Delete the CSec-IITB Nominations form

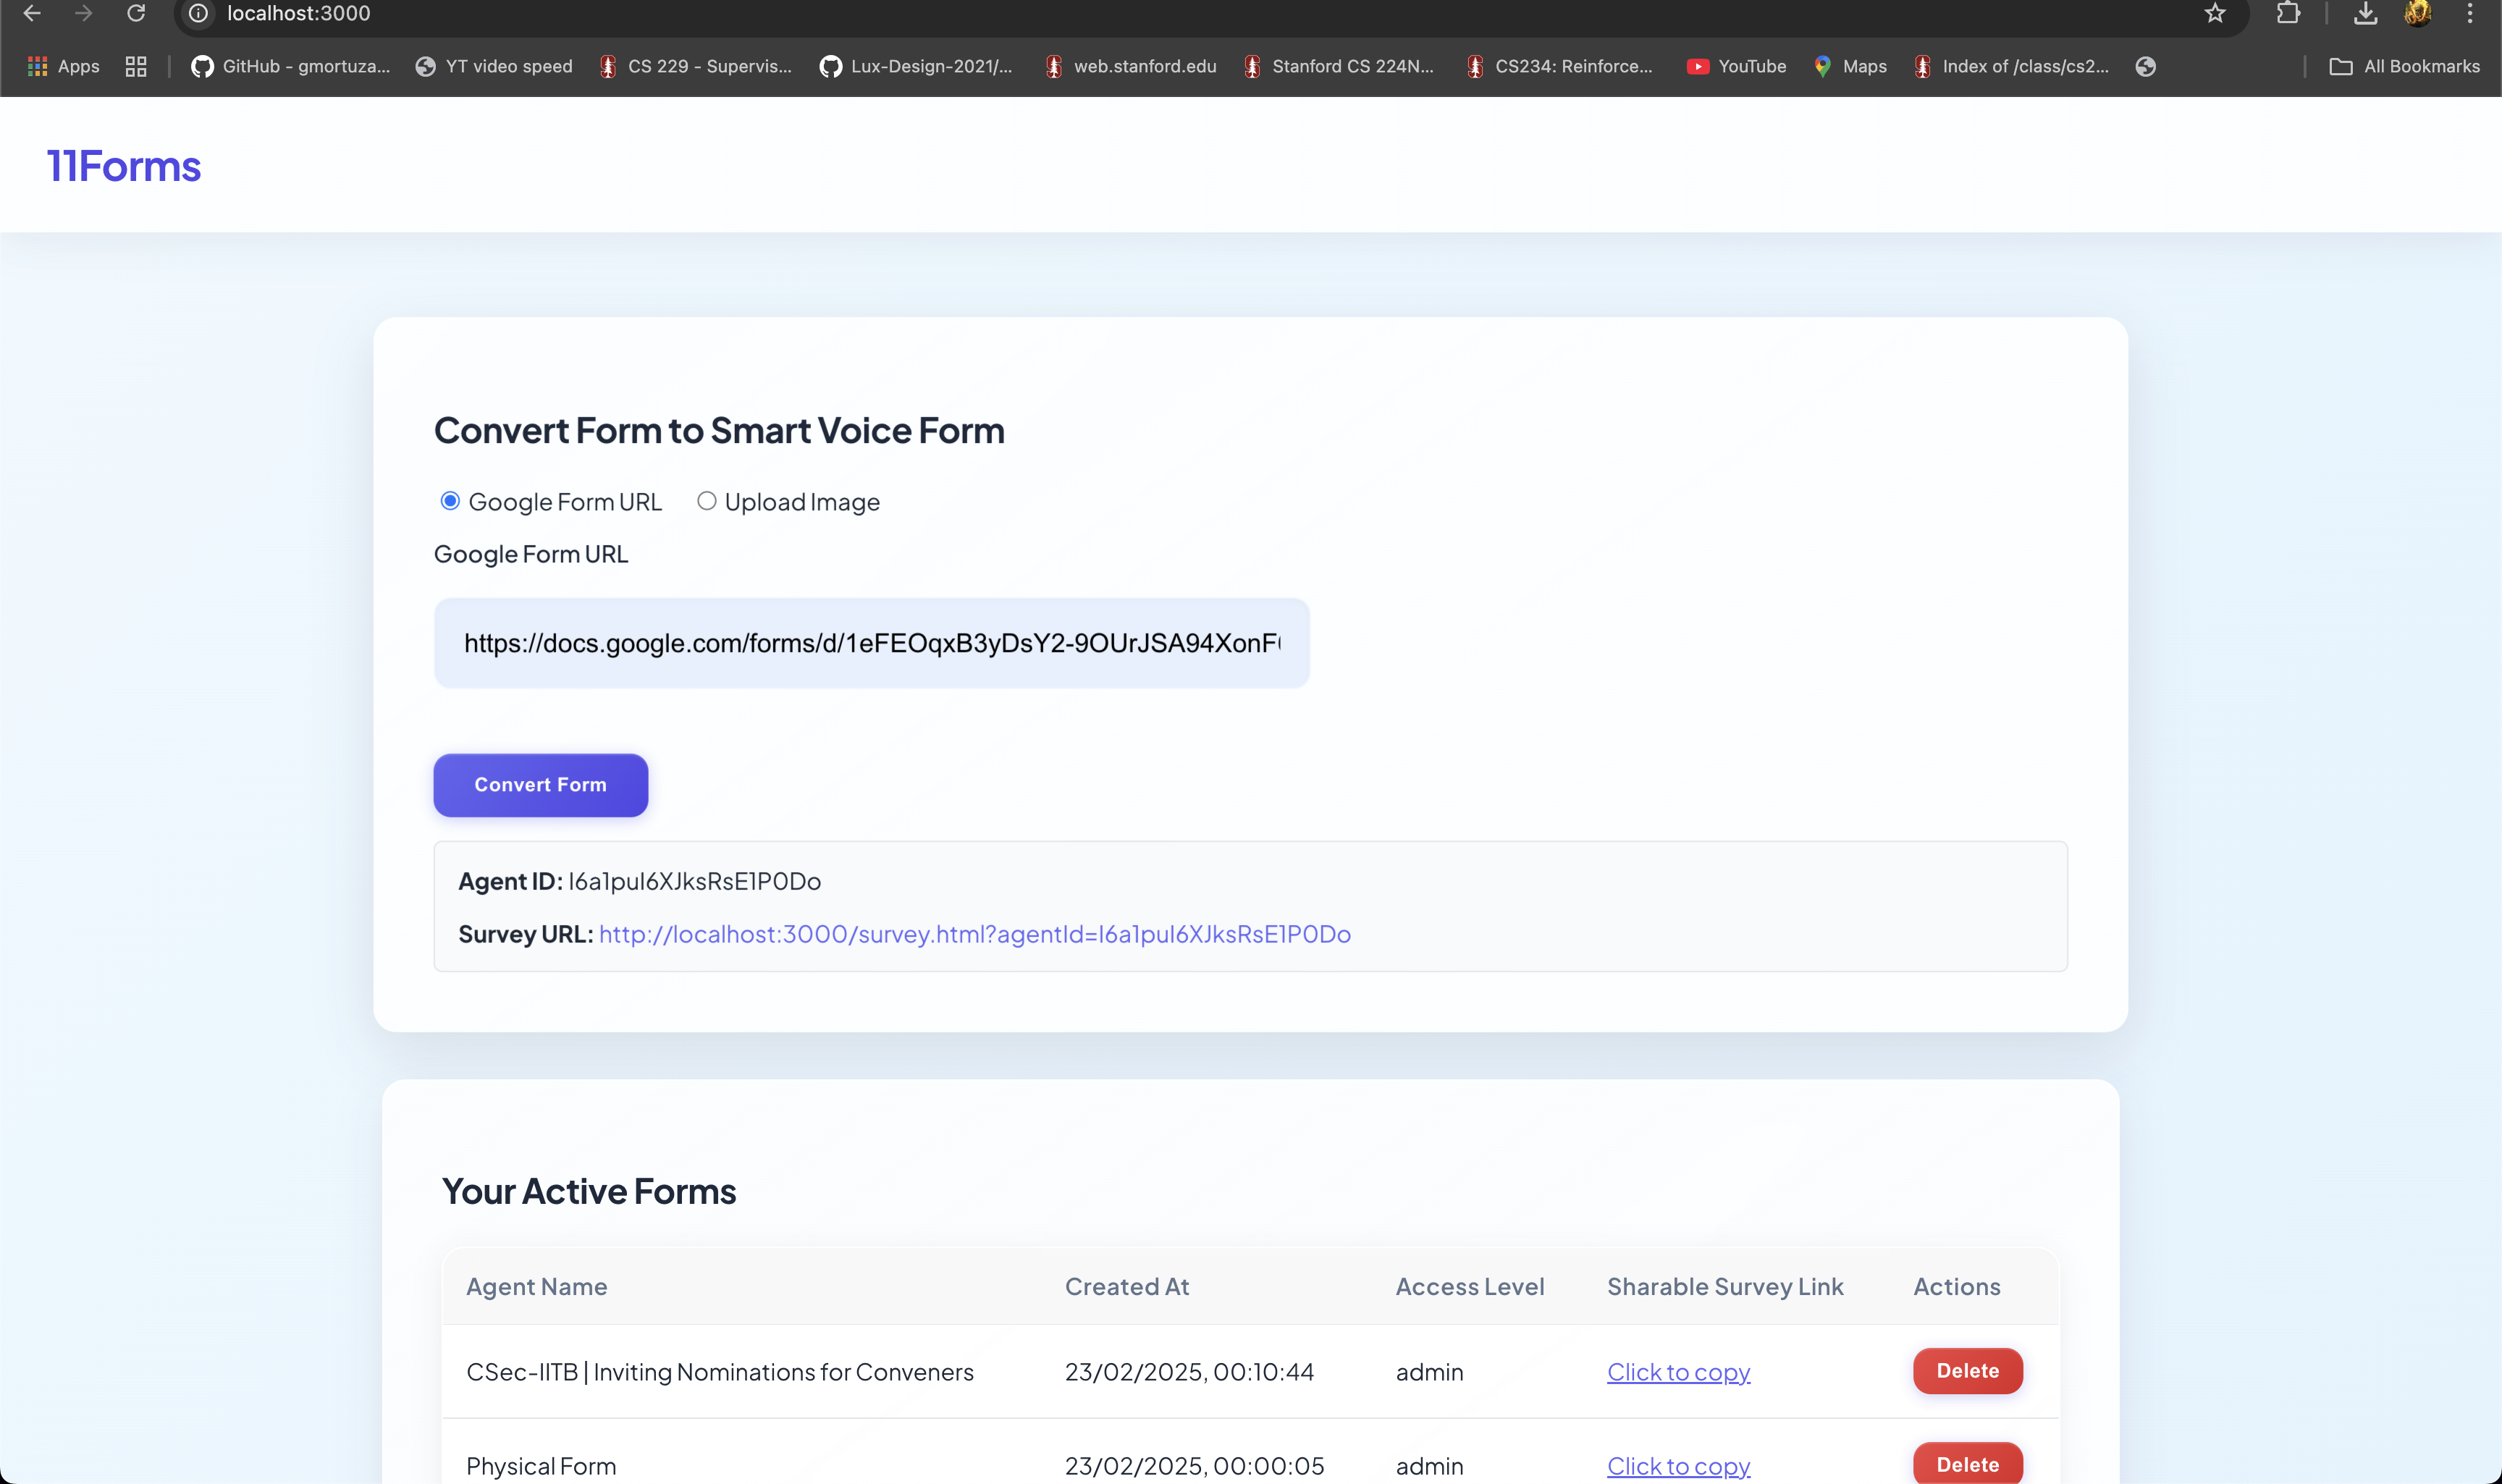coord(1966,1371)
